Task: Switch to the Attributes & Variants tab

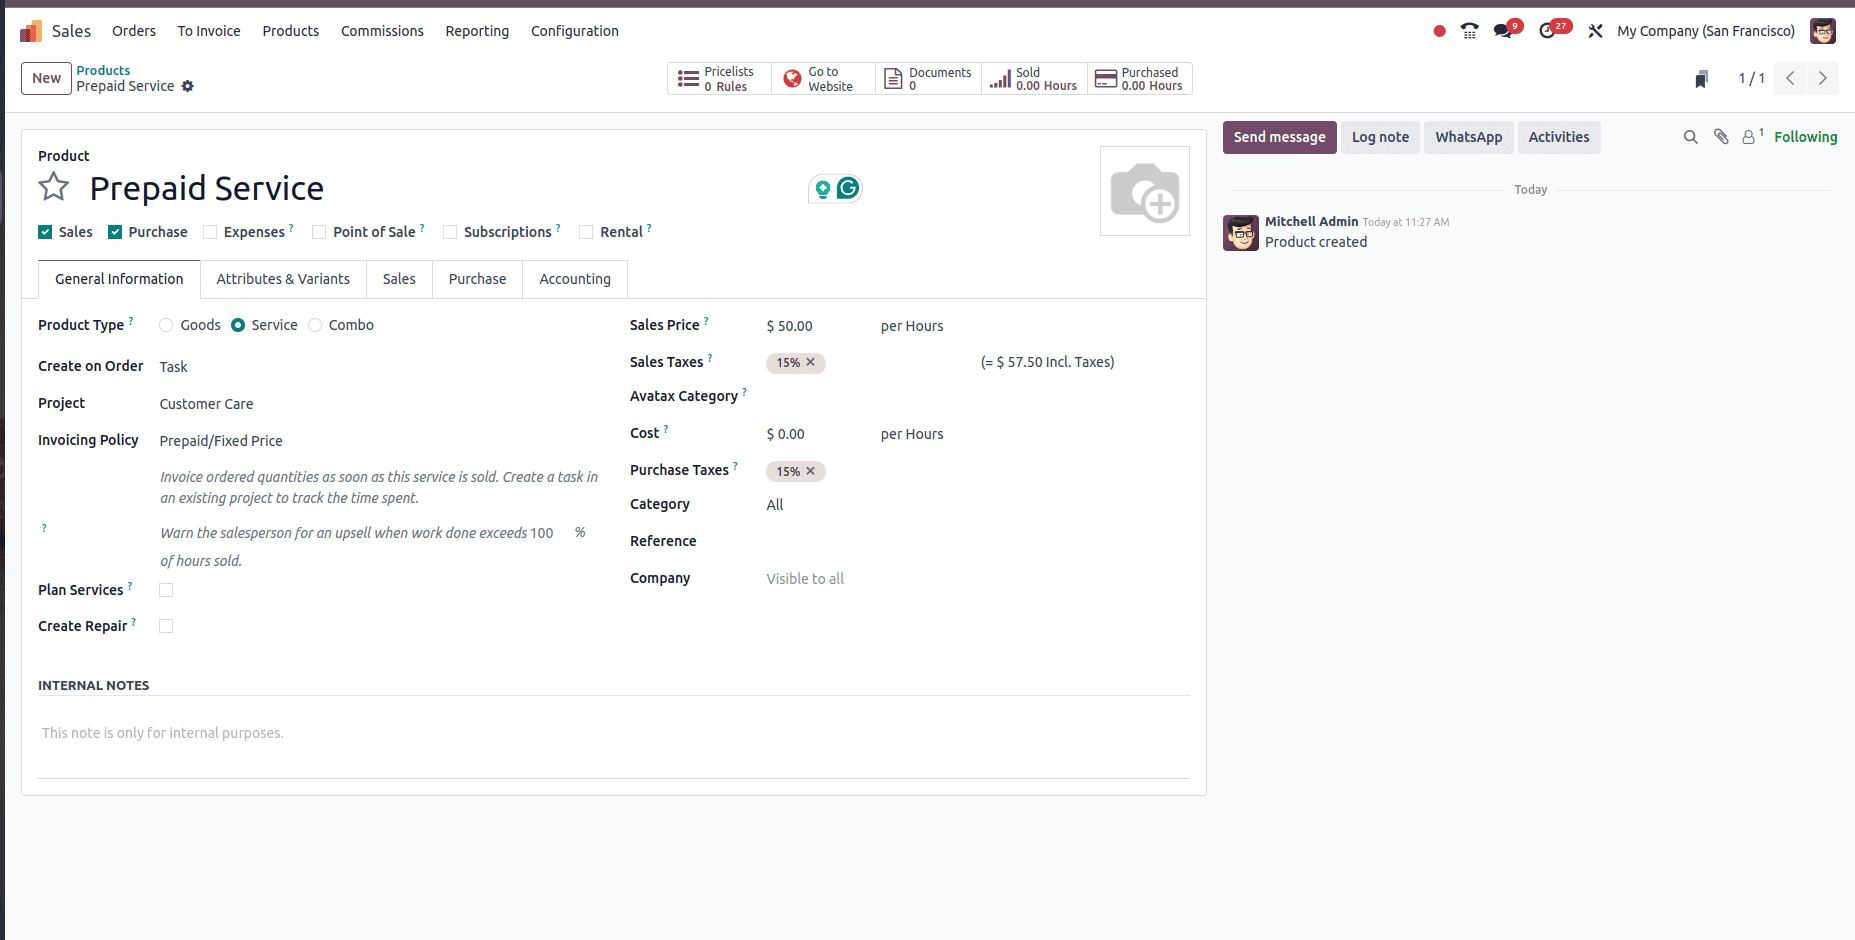Action: click(283, 279)
